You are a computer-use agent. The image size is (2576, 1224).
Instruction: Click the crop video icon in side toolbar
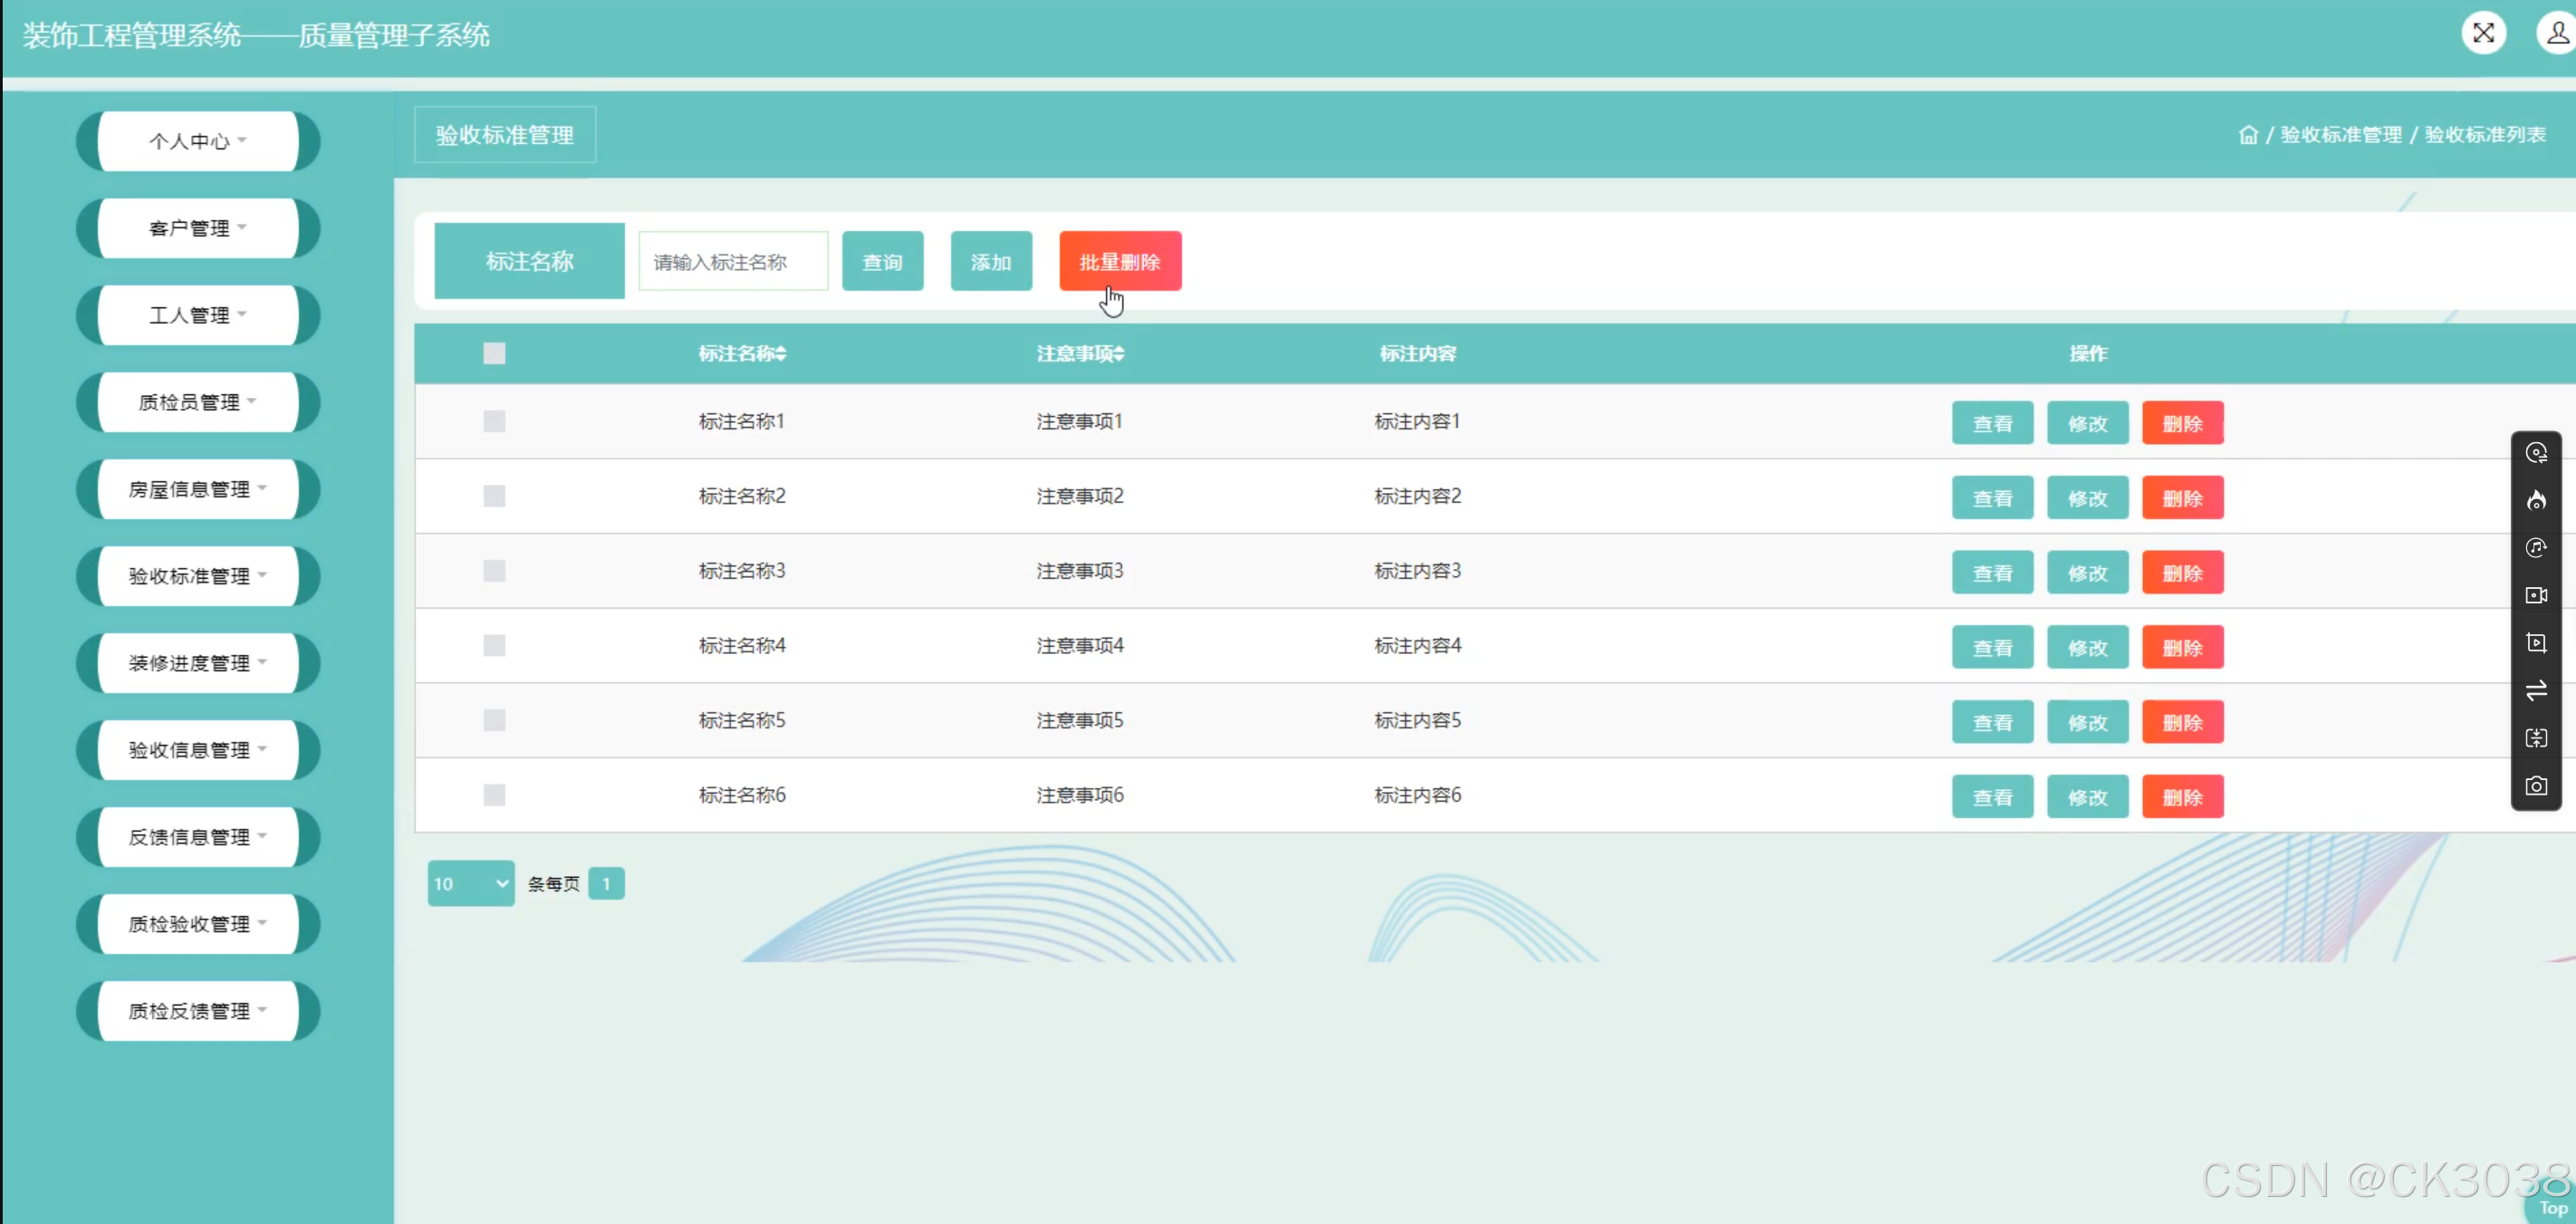coord(2536,643)
